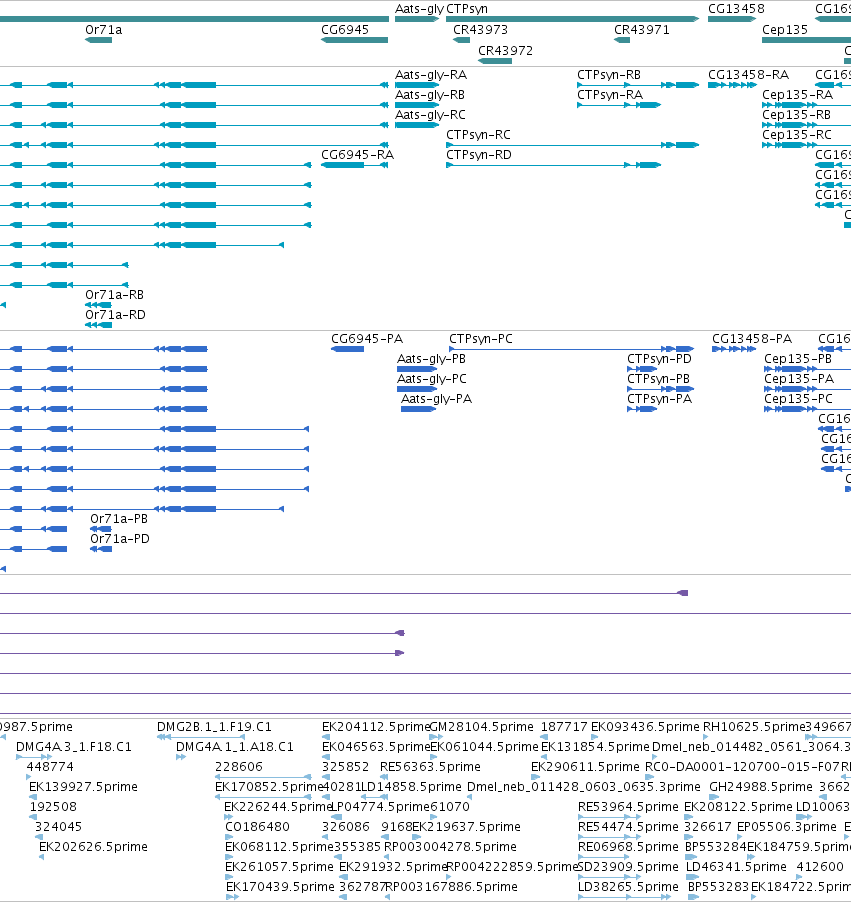The image size is (851, 902).
Task: Select EST RE53964.5prime
Action: pyautogui.click(x=628, y=807)
